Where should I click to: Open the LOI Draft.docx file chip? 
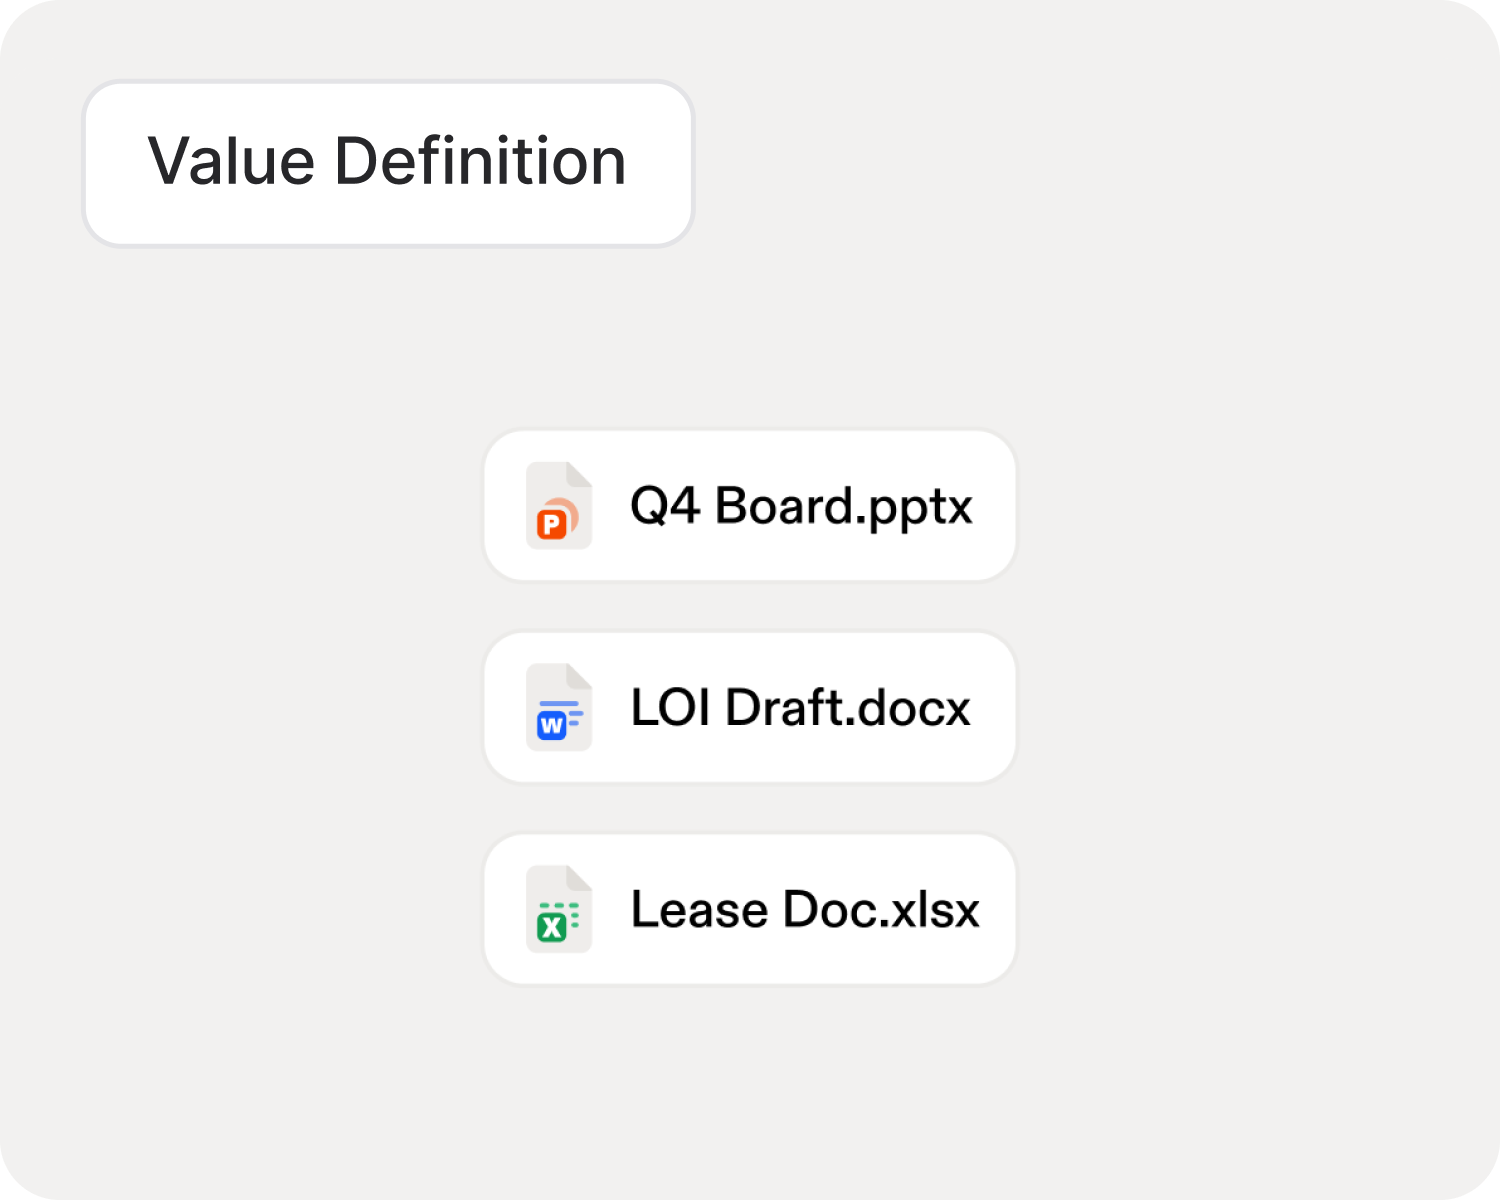coord(750,707)
